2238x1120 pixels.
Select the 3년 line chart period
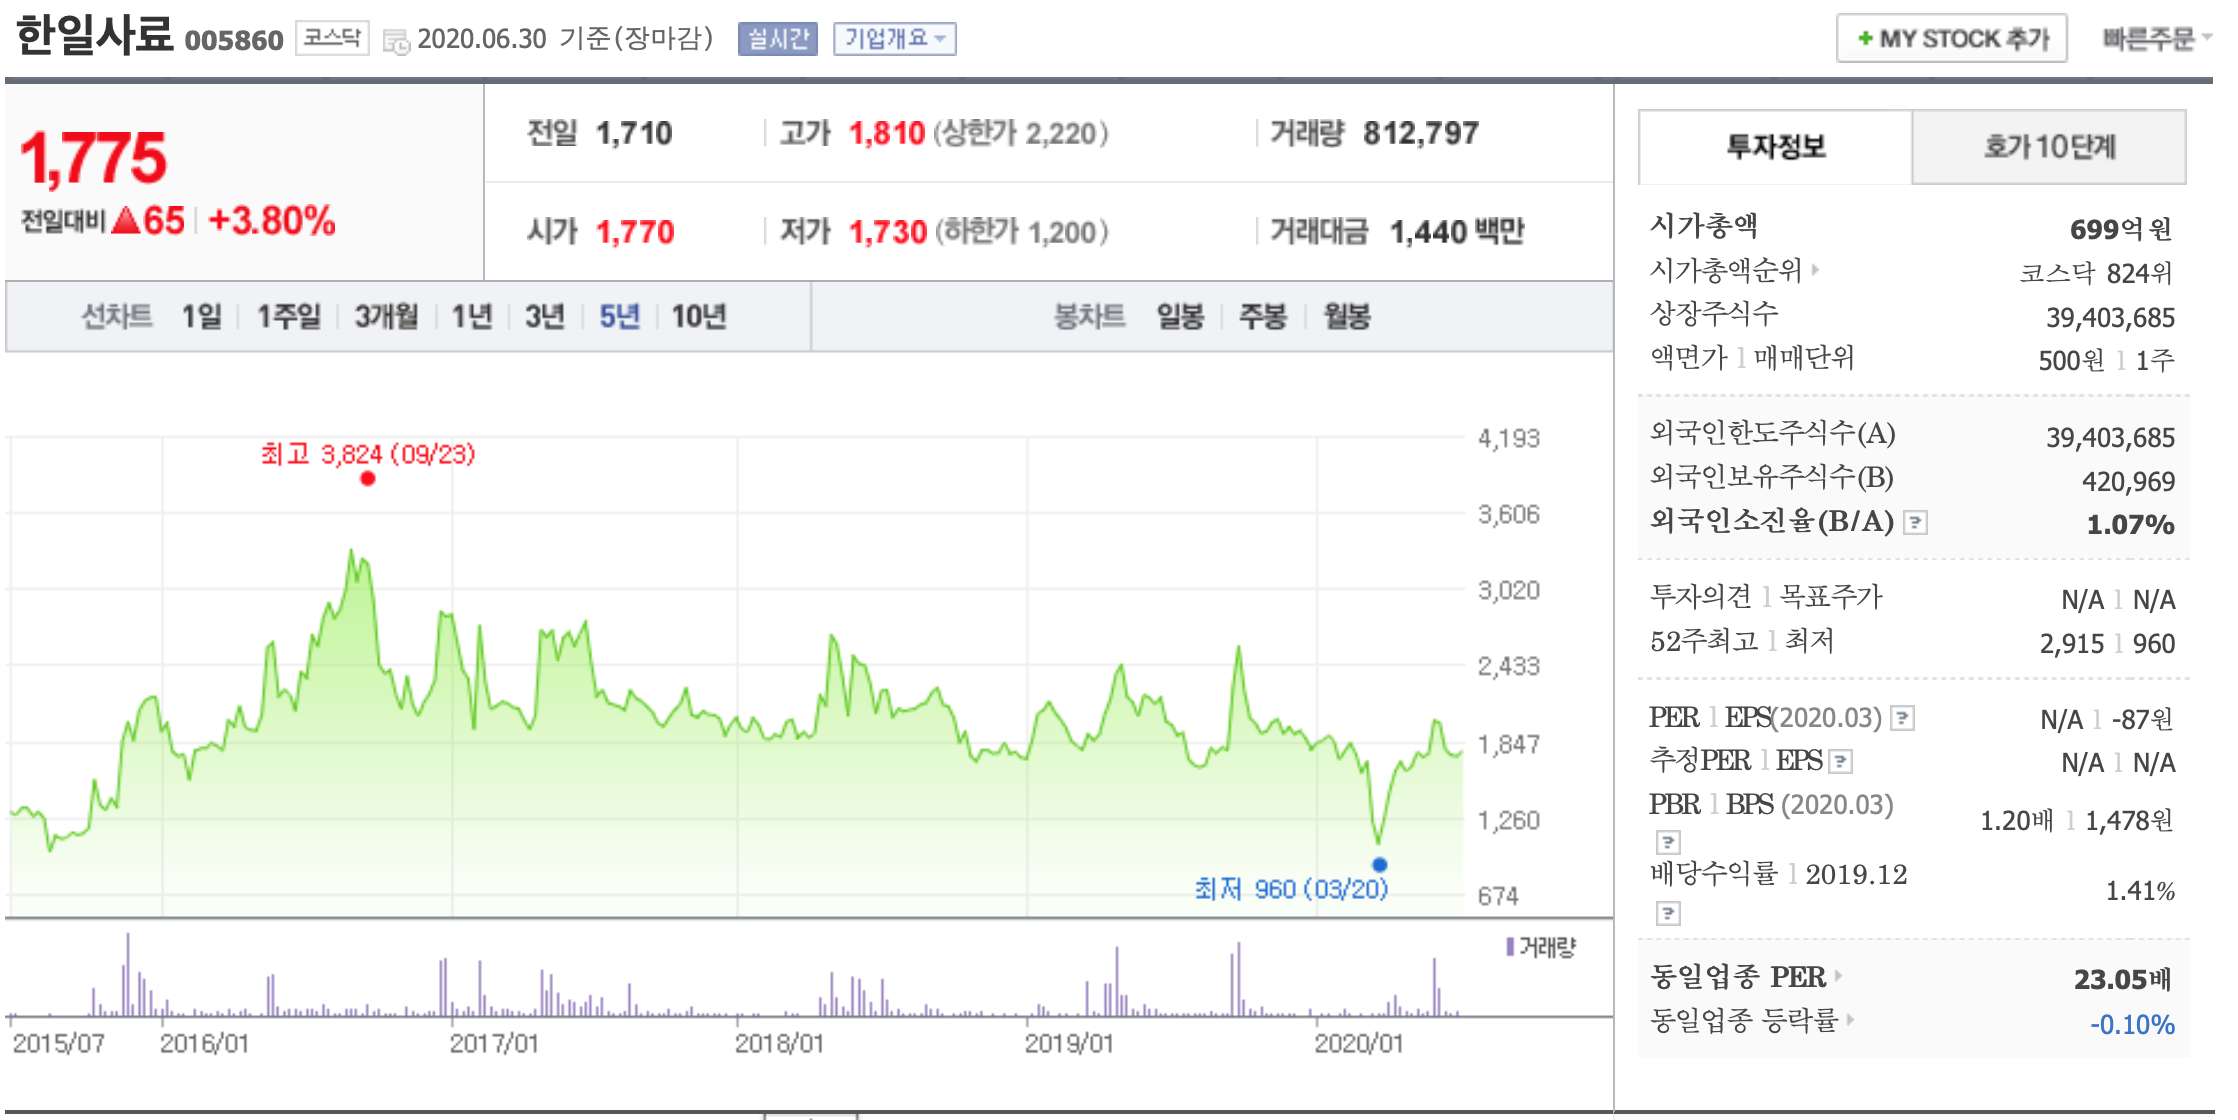click(x=545, y=317)
